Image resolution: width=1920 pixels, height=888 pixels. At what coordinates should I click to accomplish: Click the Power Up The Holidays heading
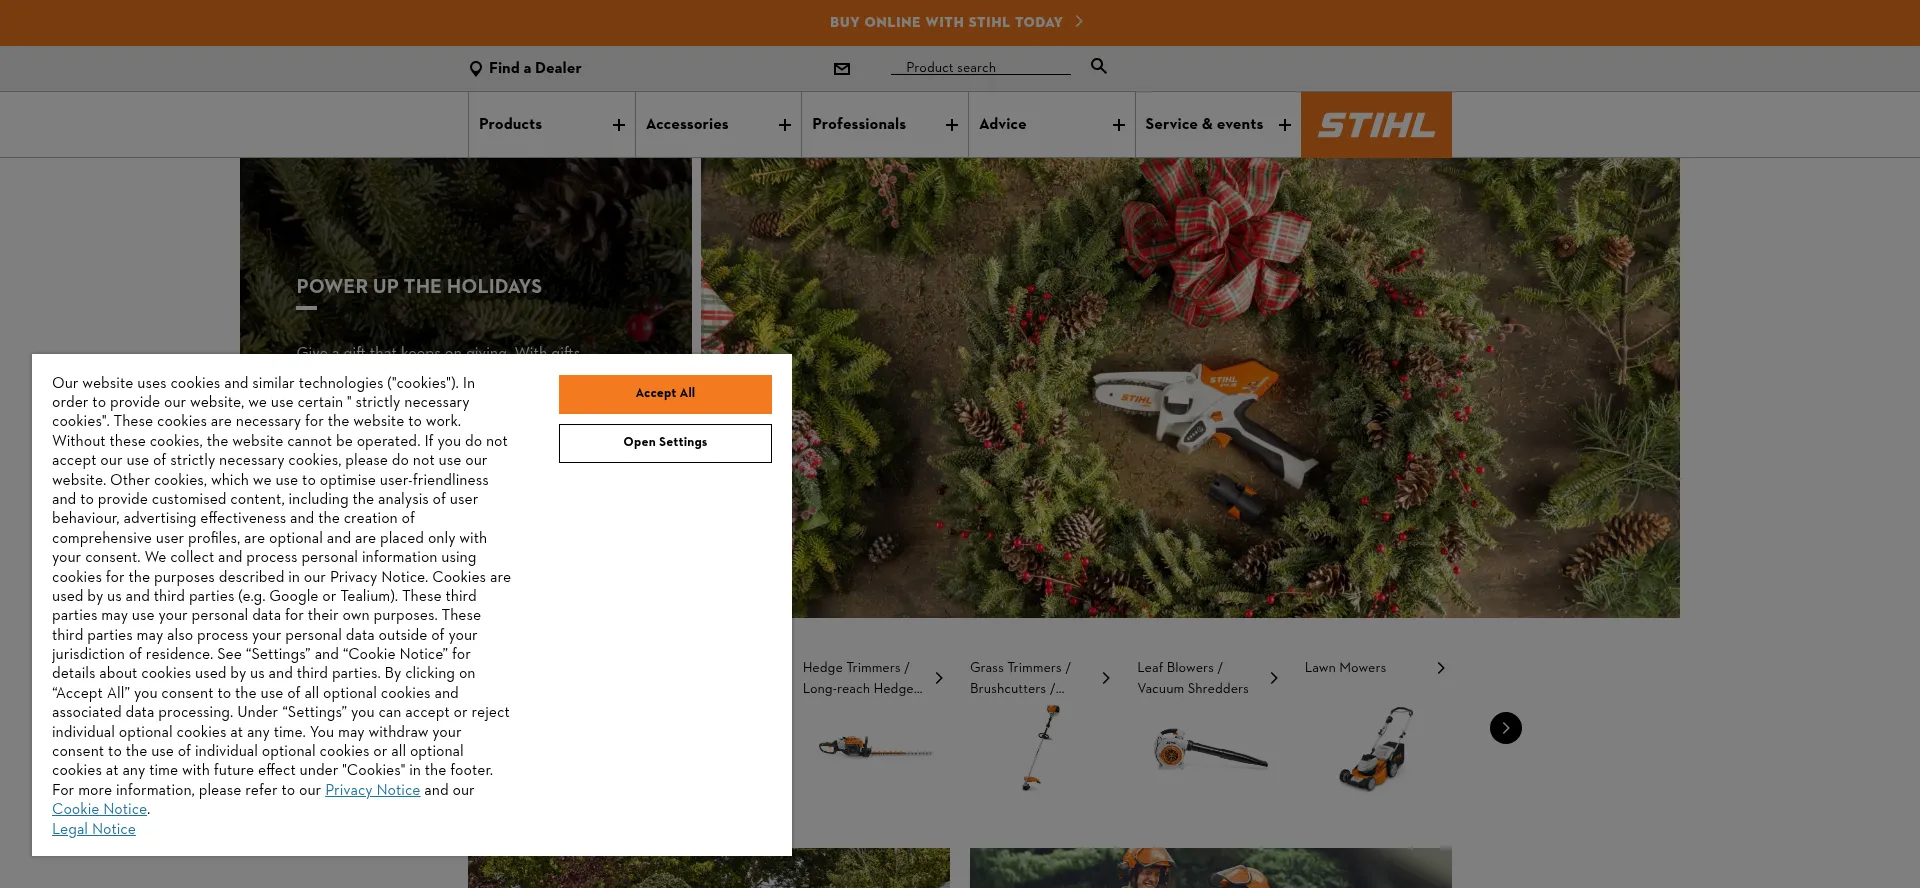tap(419, 287)
